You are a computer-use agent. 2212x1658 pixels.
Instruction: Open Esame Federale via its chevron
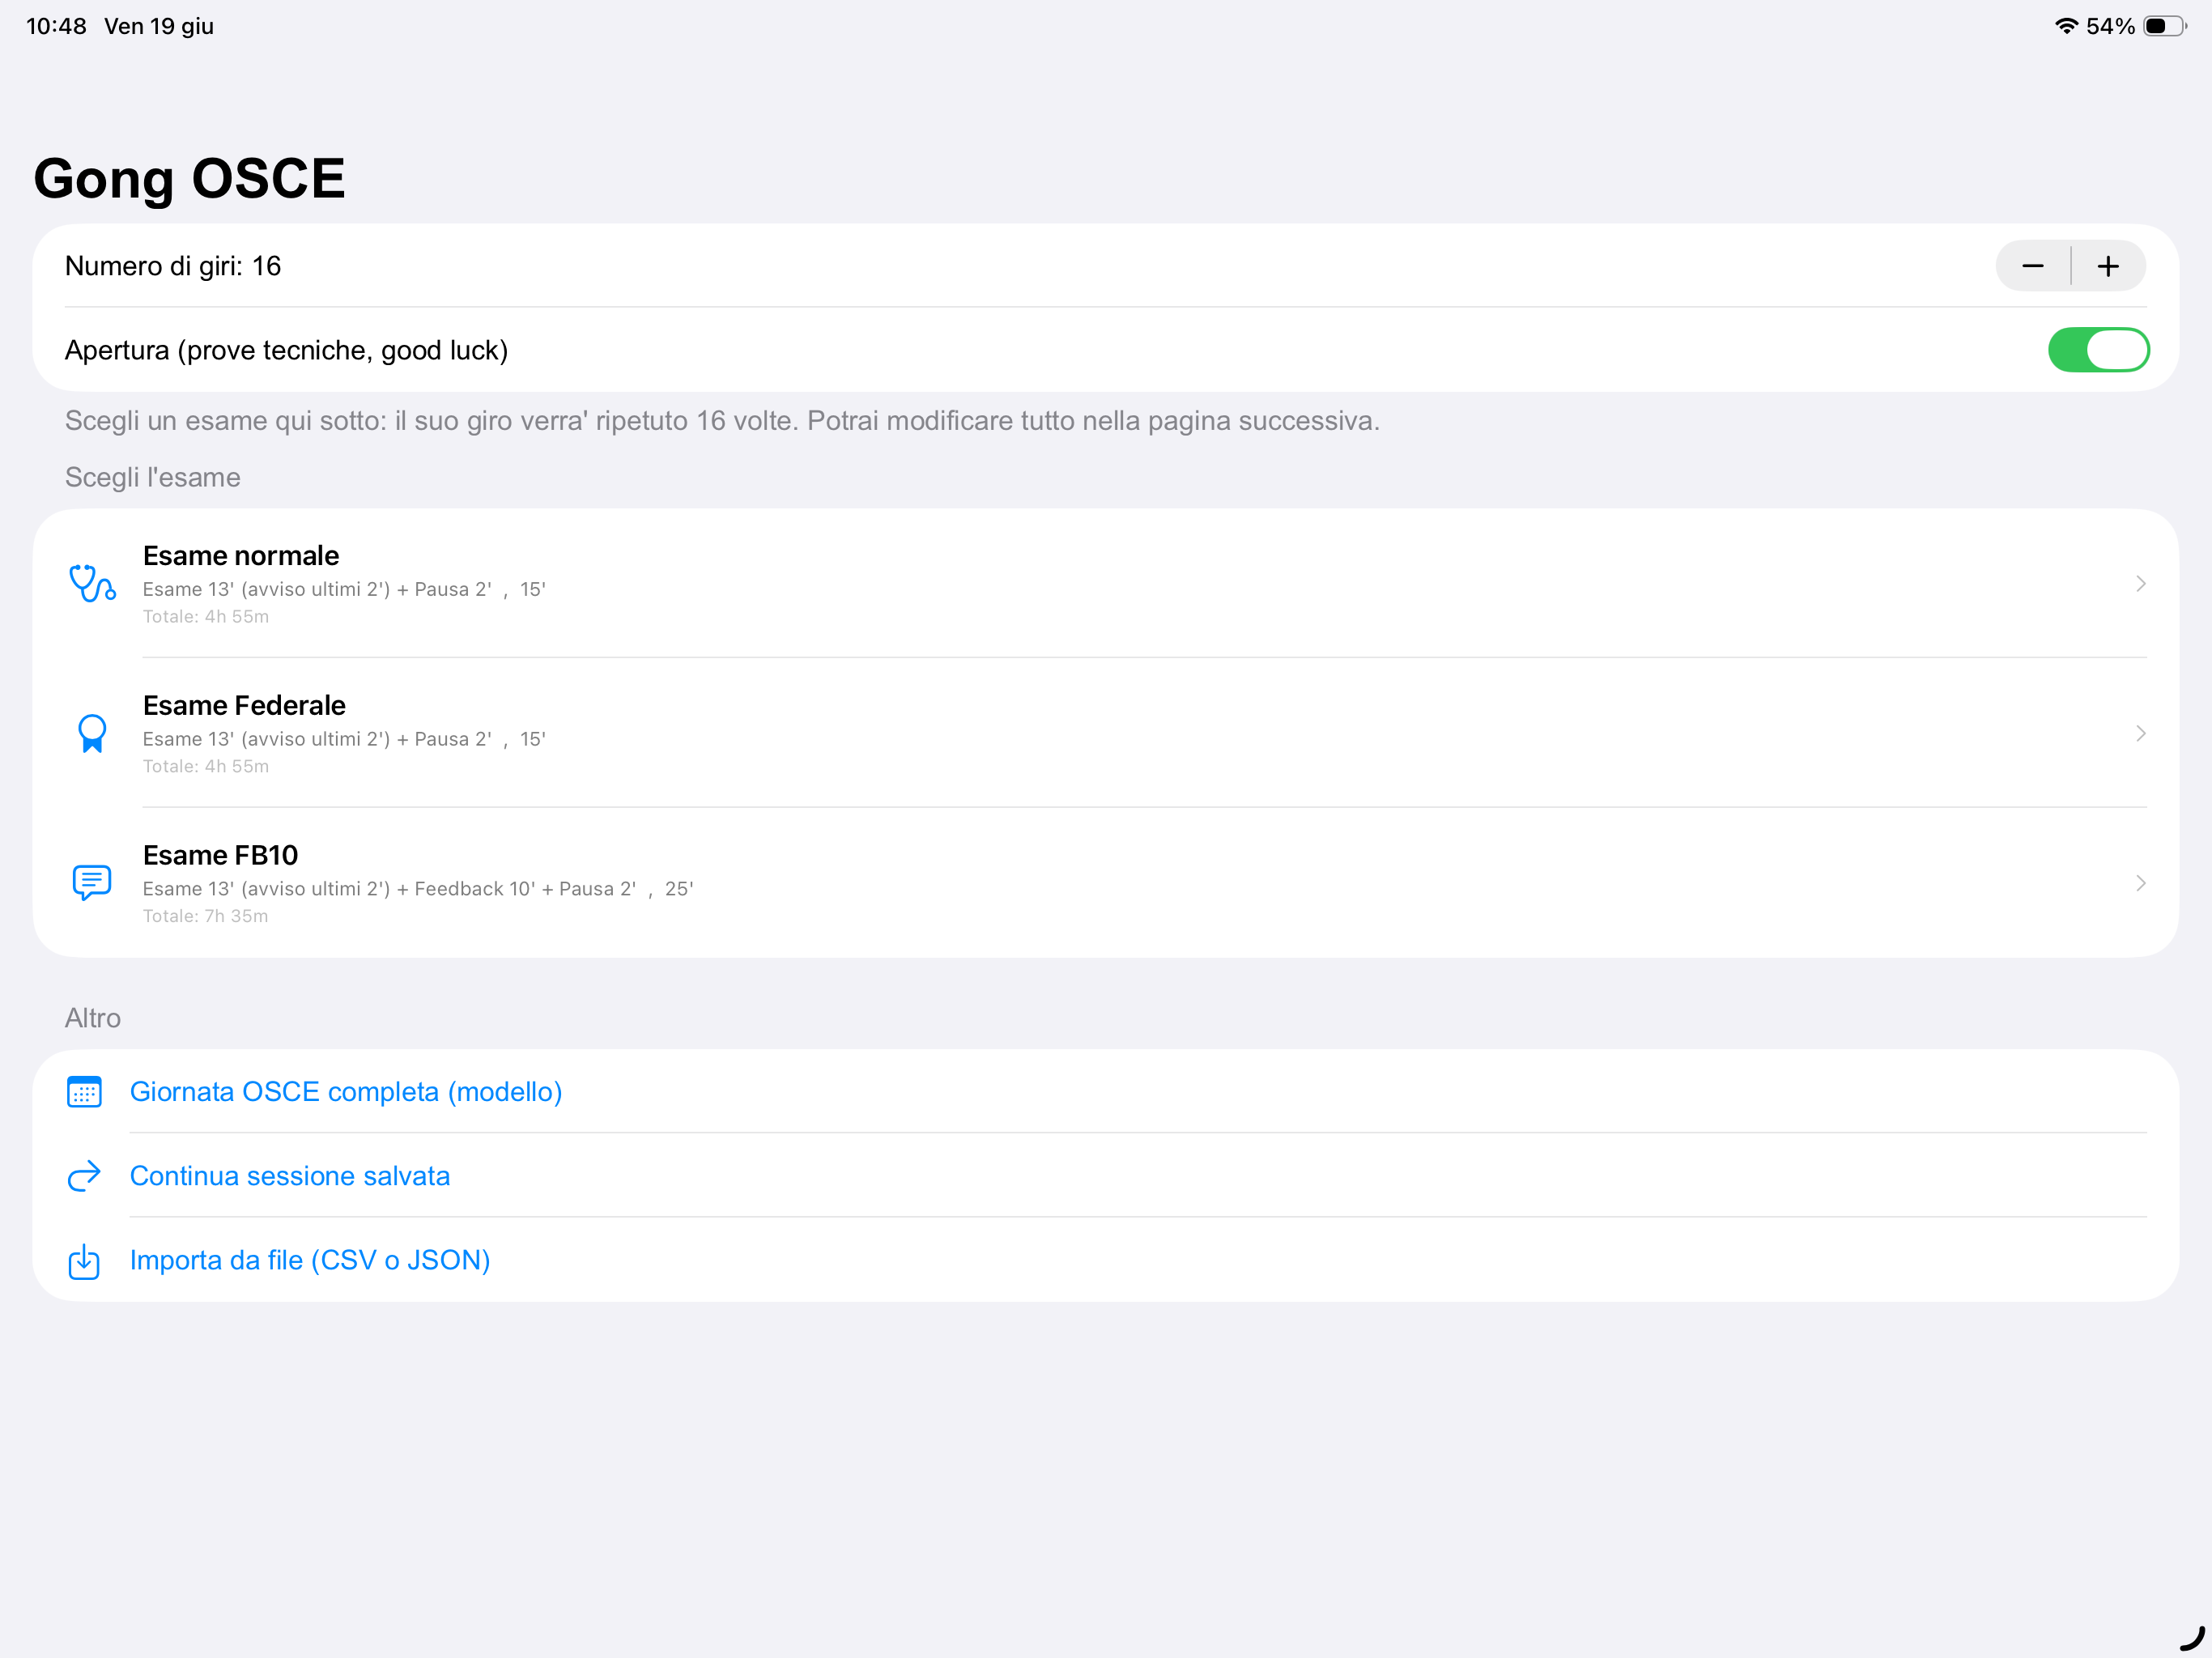(x=2141, y=733)
